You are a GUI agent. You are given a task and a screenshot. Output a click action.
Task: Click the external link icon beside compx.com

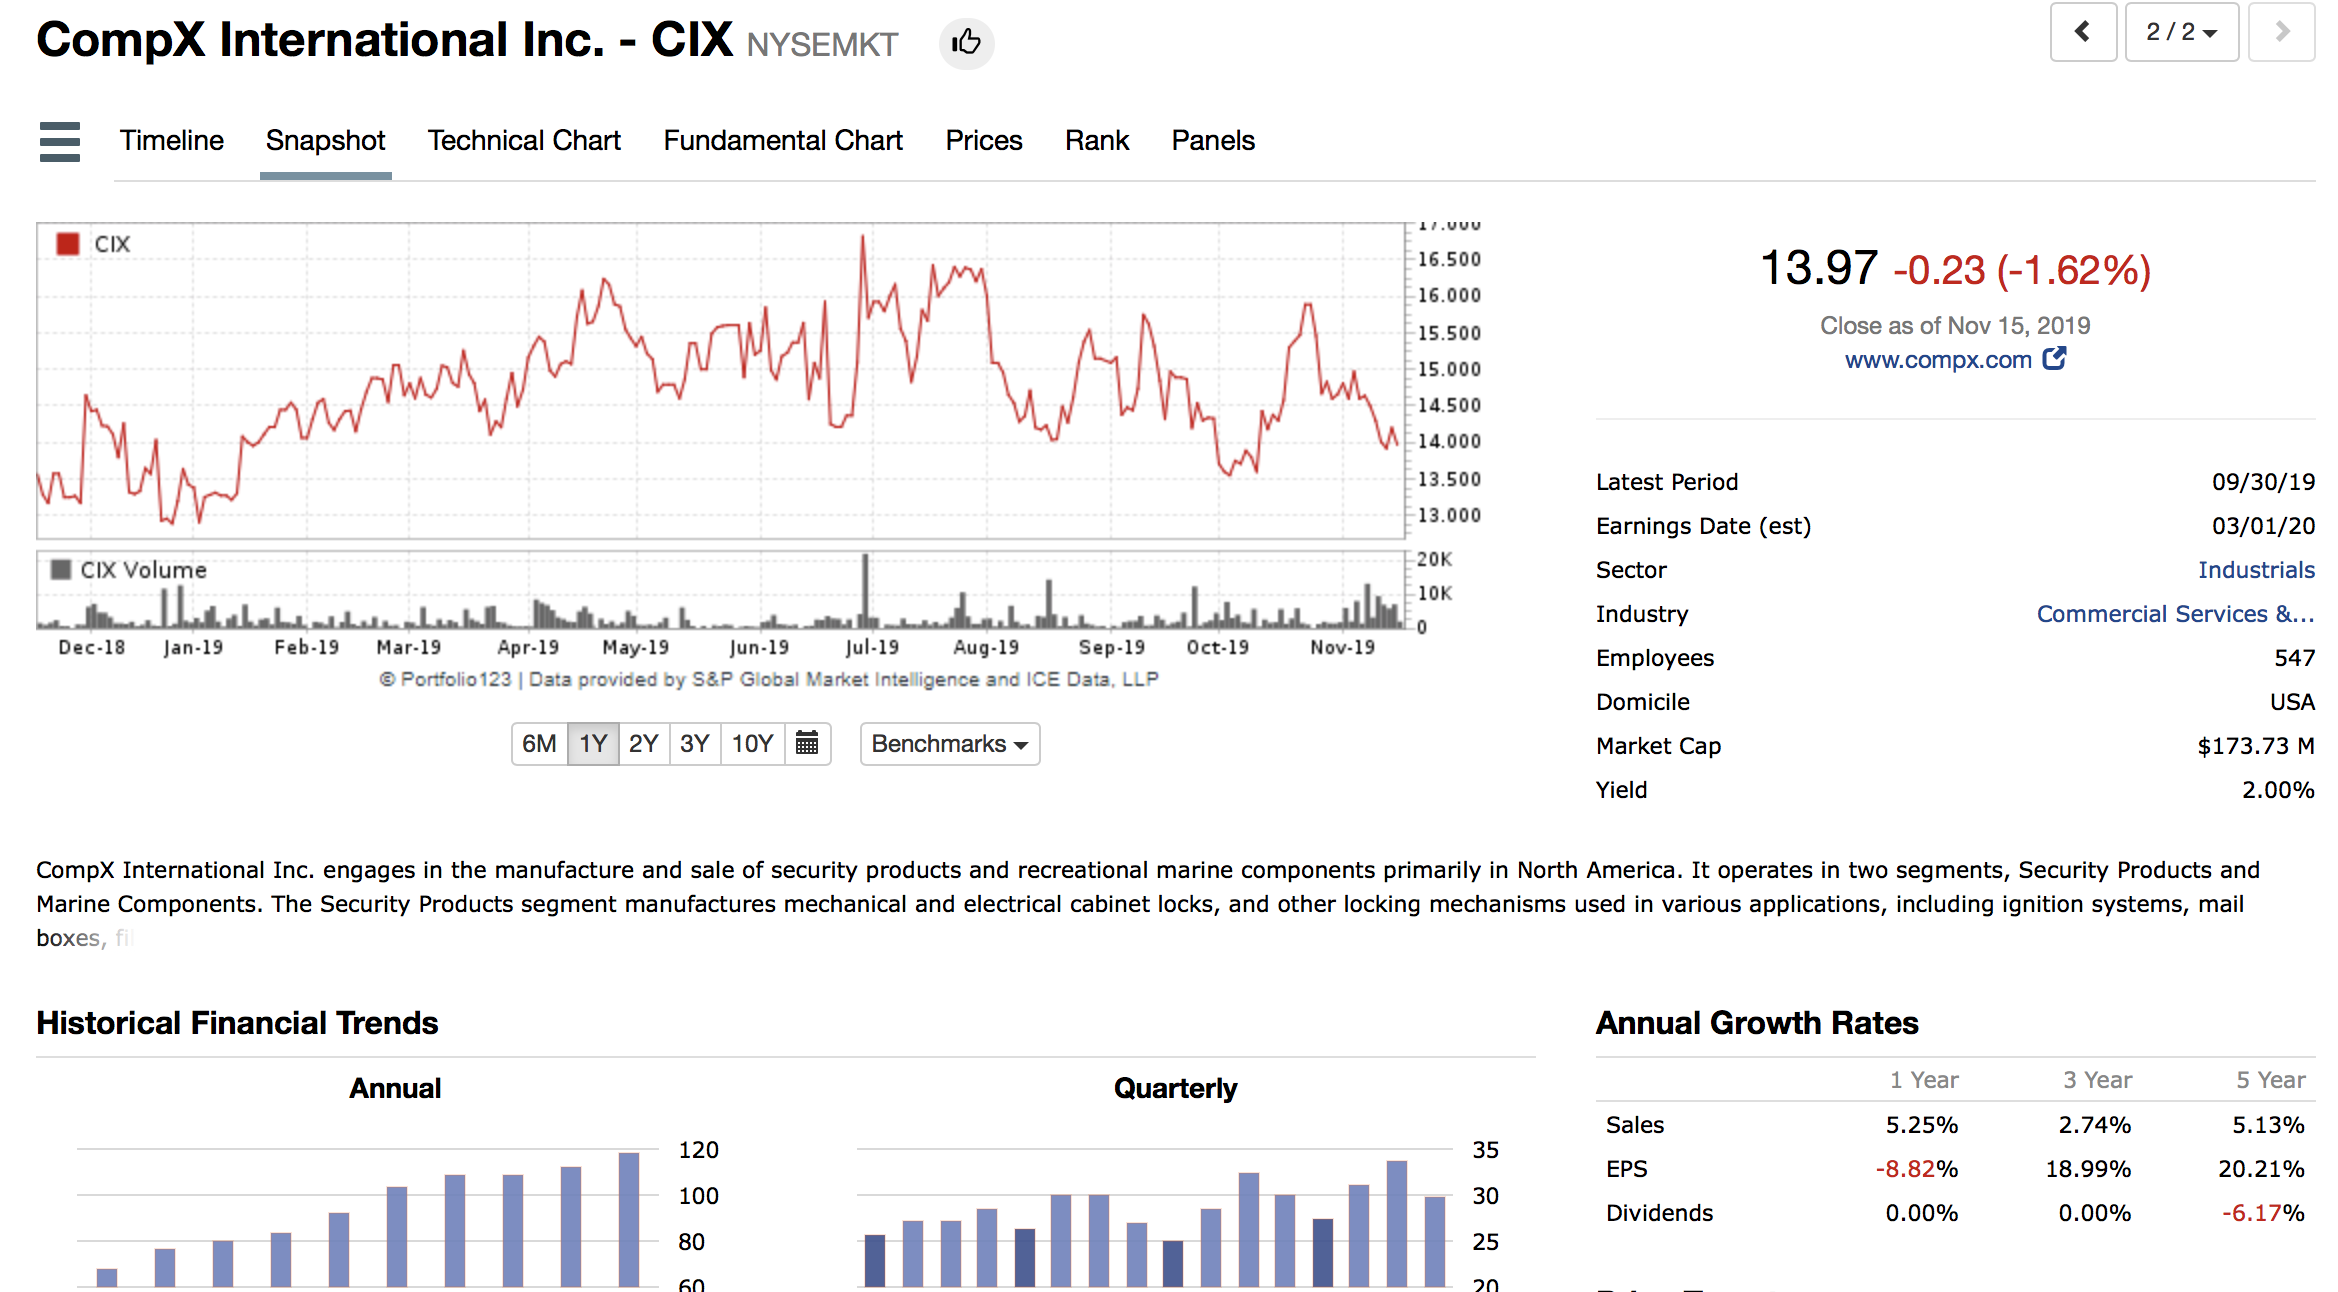point(2054,359)
